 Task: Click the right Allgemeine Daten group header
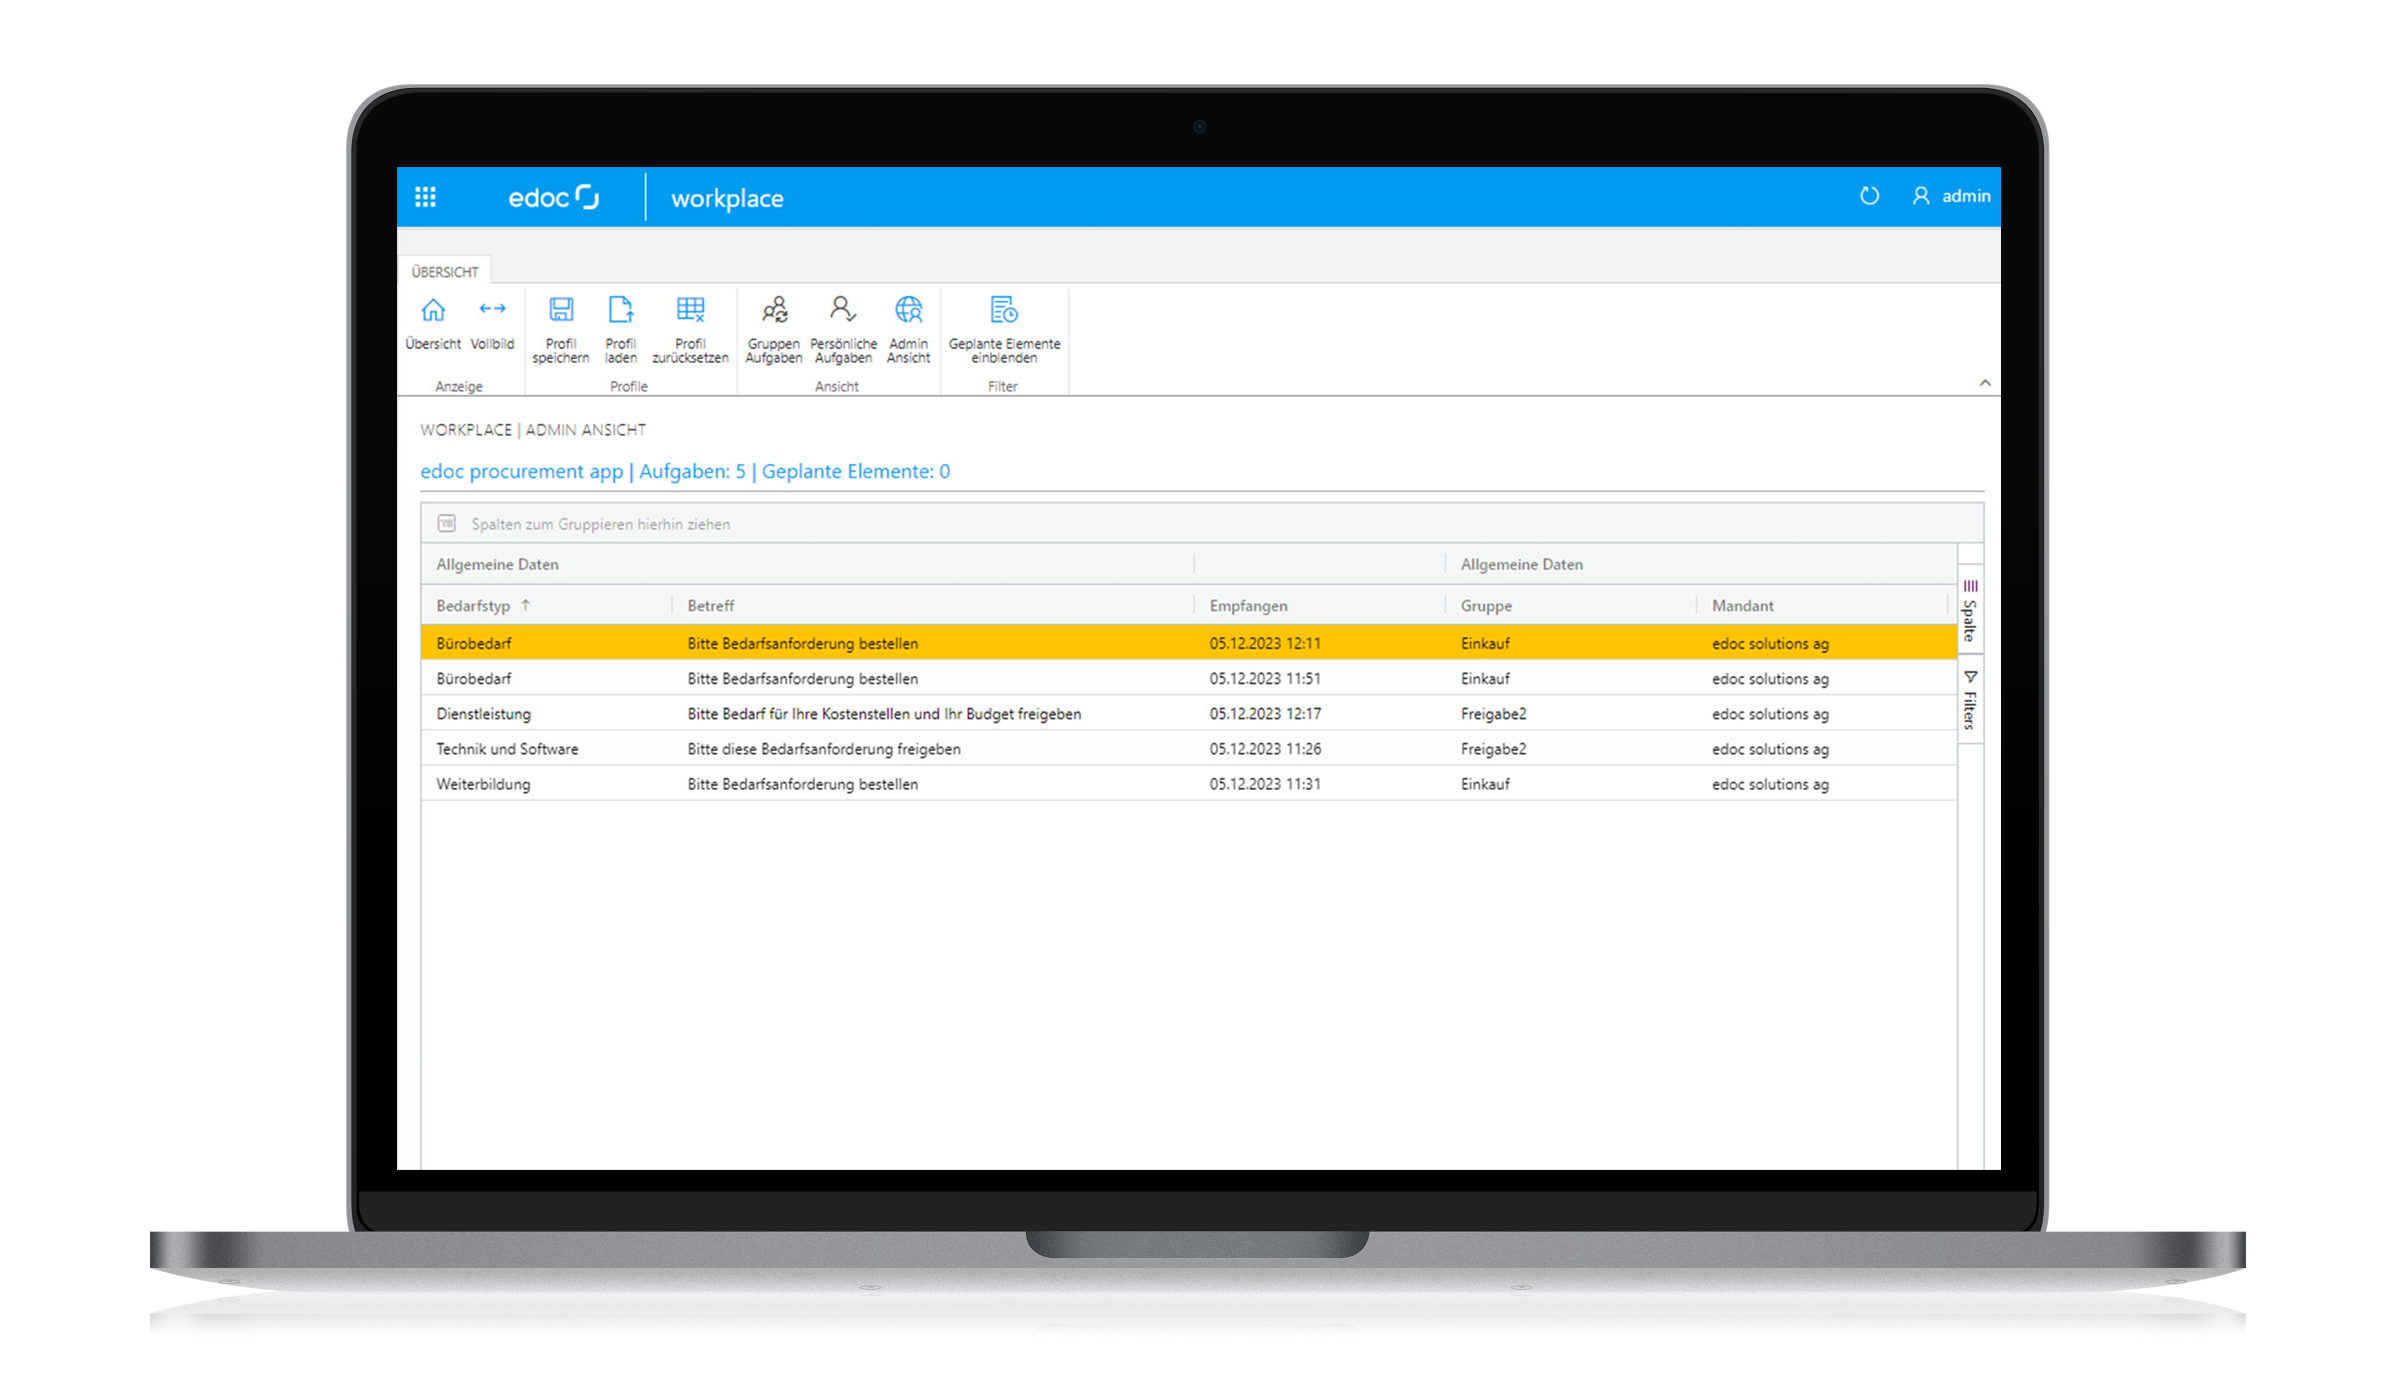tap(1521, 564)
